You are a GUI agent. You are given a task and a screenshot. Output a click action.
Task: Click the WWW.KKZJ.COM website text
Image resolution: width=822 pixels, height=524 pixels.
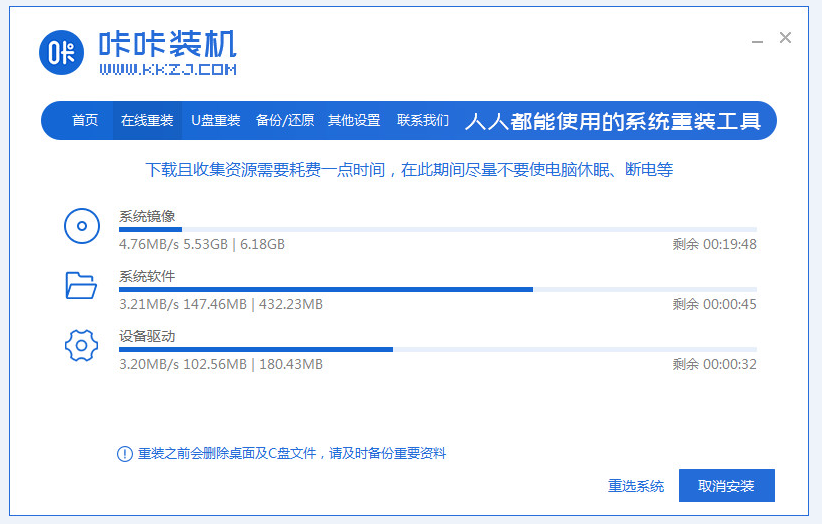[168, 70]
